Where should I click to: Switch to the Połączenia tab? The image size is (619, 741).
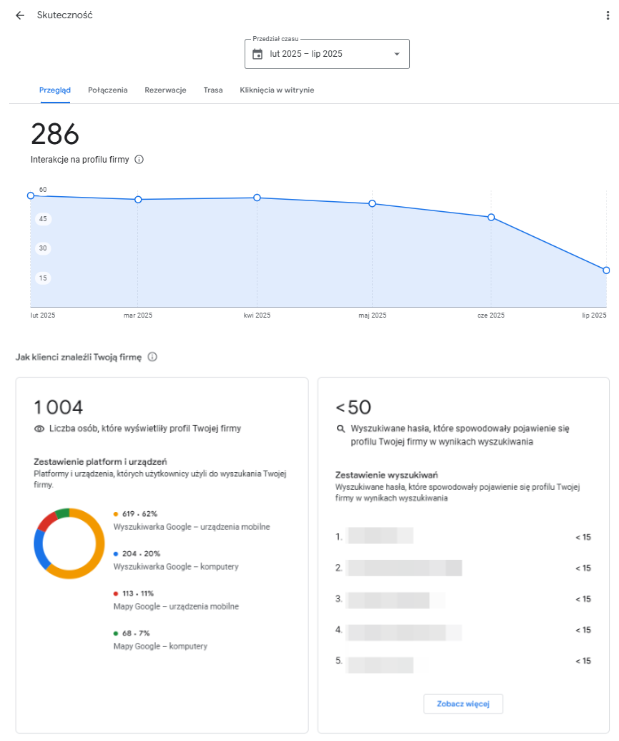[x=108, y=90]
